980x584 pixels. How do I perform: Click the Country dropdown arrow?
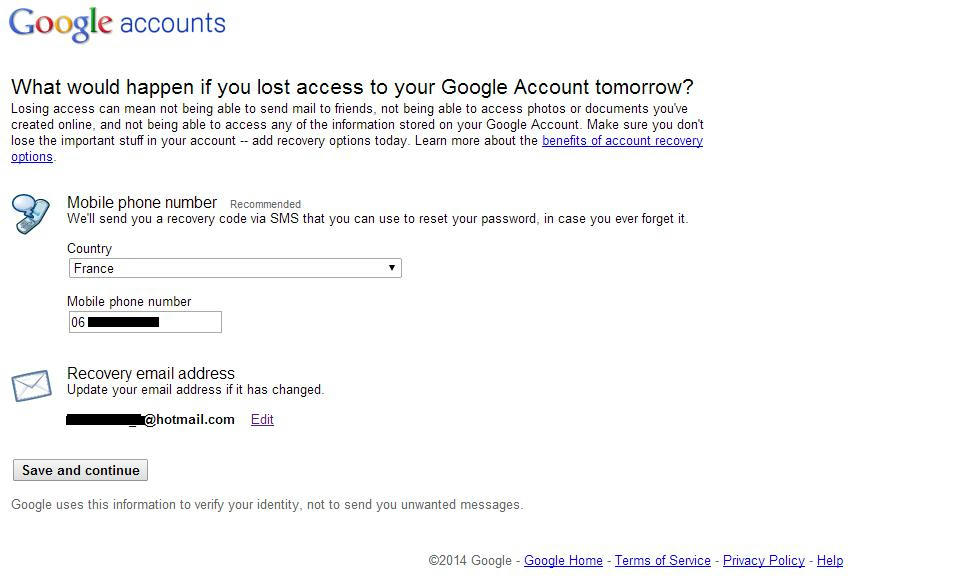pos(391,268)
